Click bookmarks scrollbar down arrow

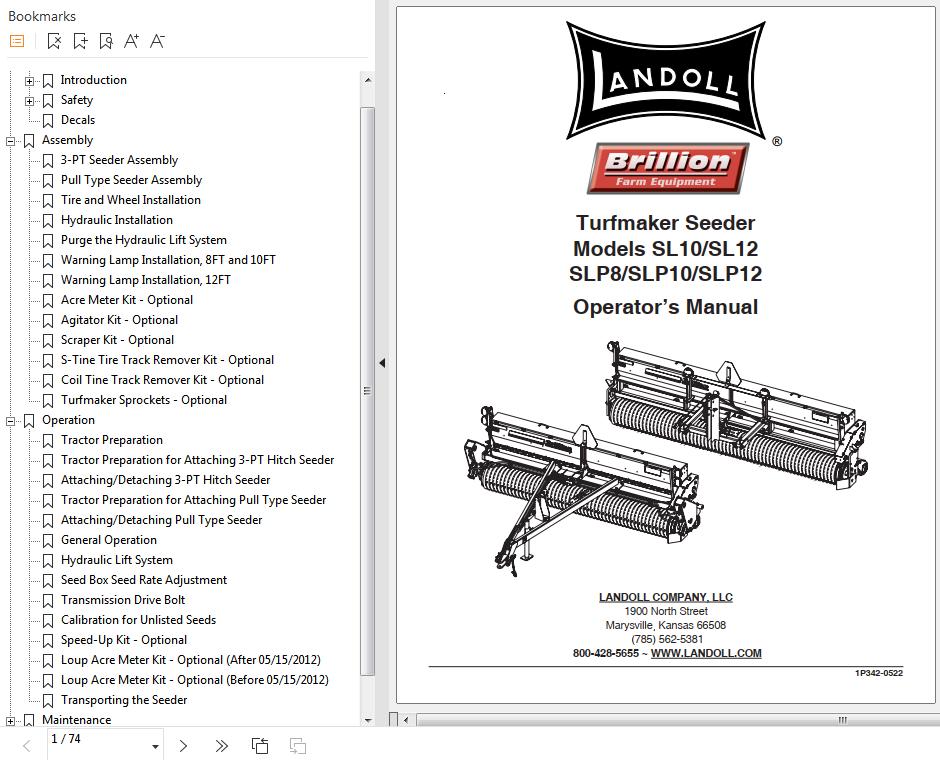[x=368, y=720]
